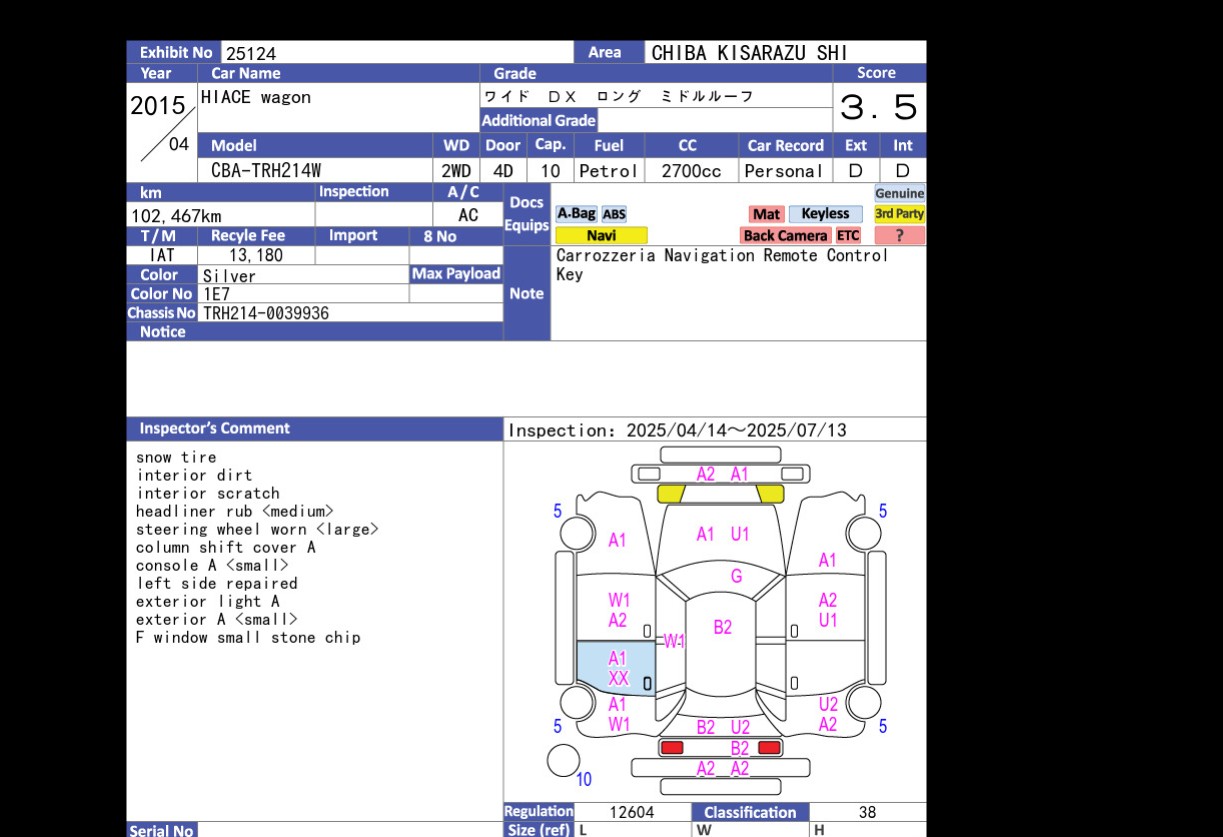Click the 'F window small stone chip' comment
The height and width of the screenshot is (837, 1223).
click(x=248, y=637)
